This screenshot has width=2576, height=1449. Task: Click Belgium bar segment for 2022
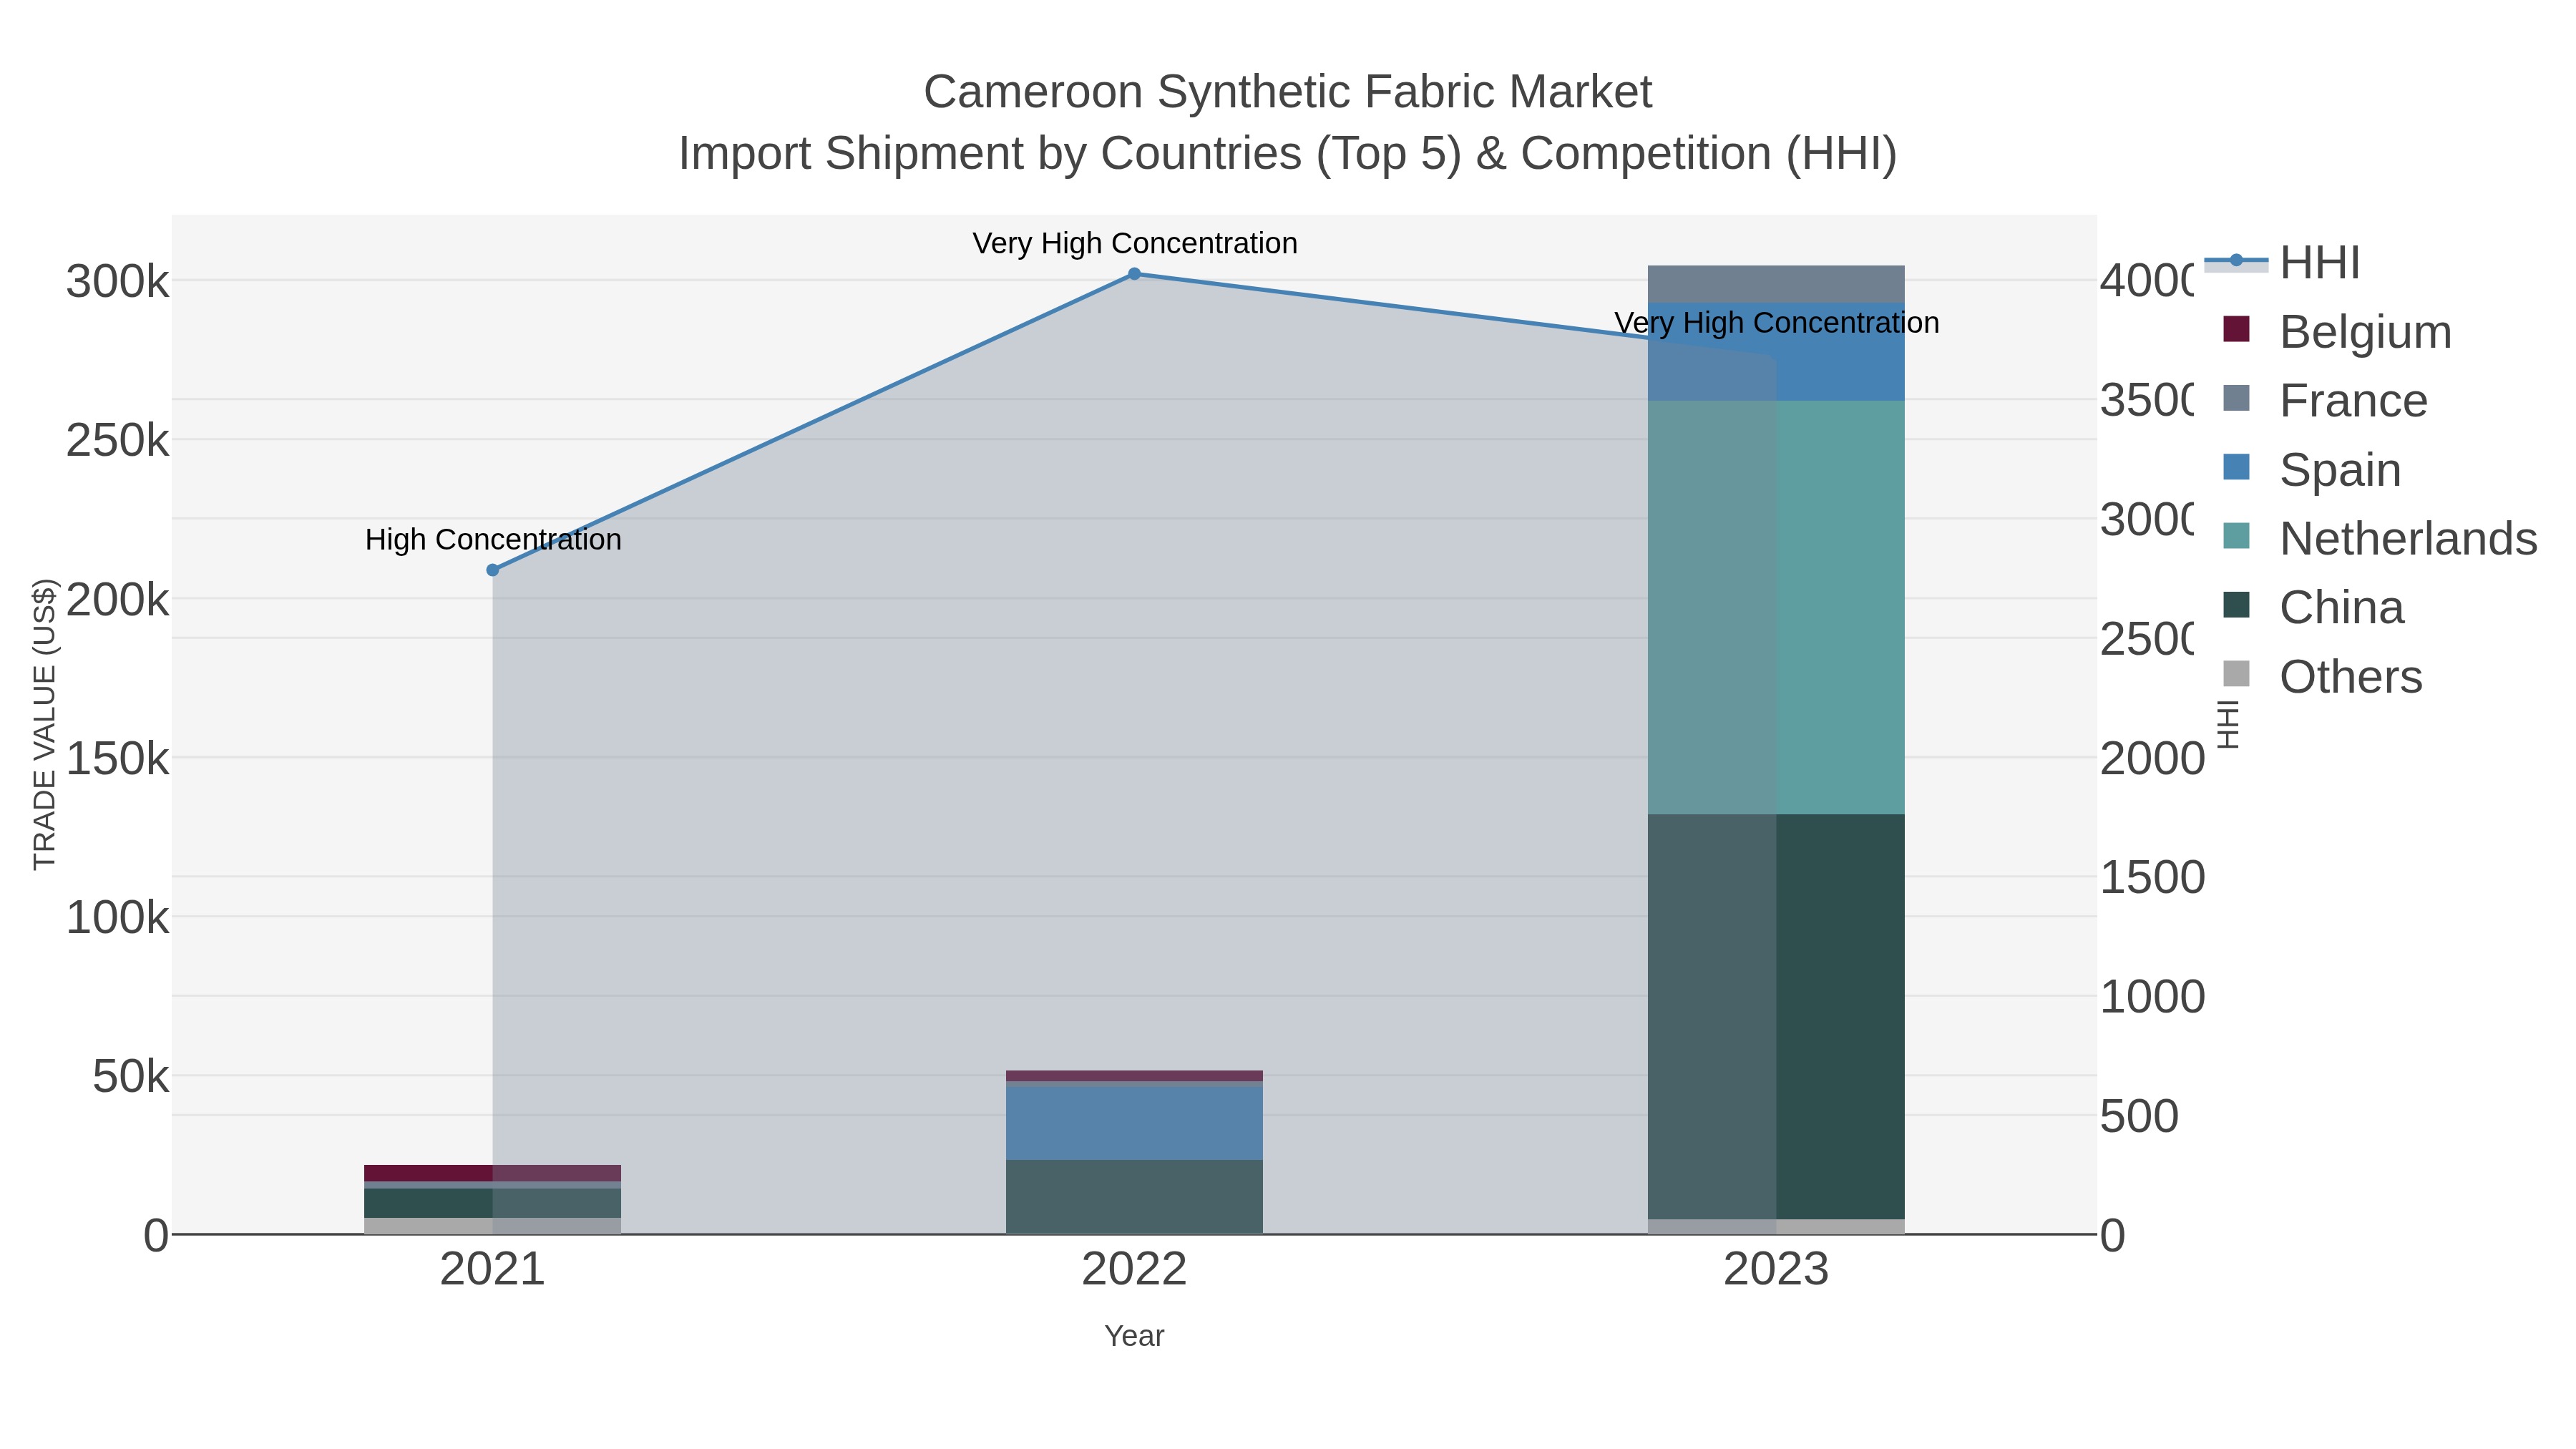1134,1076
